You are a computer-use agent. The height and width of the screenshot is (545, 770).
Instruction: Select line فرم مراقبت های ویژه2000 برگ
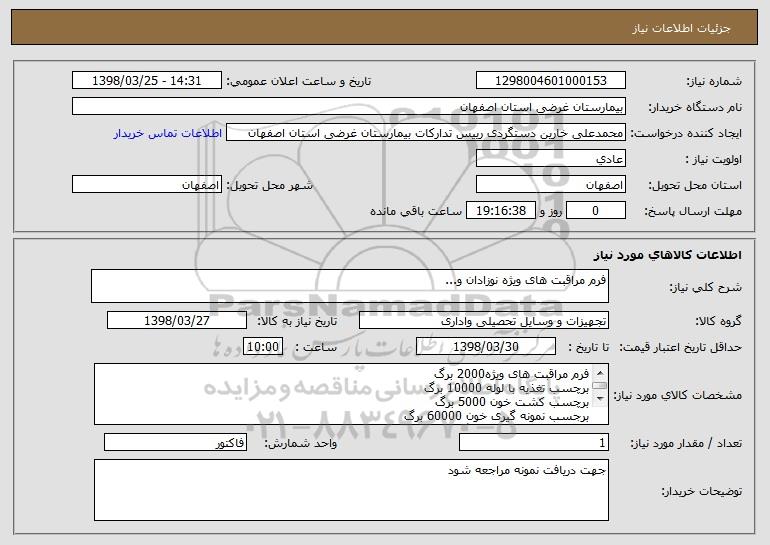click(511, 374)
